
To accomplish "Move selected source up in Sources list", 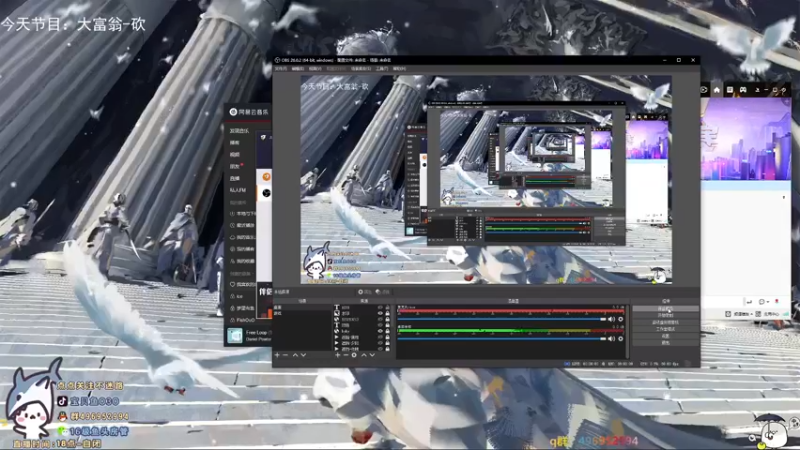I will point(364,355).
